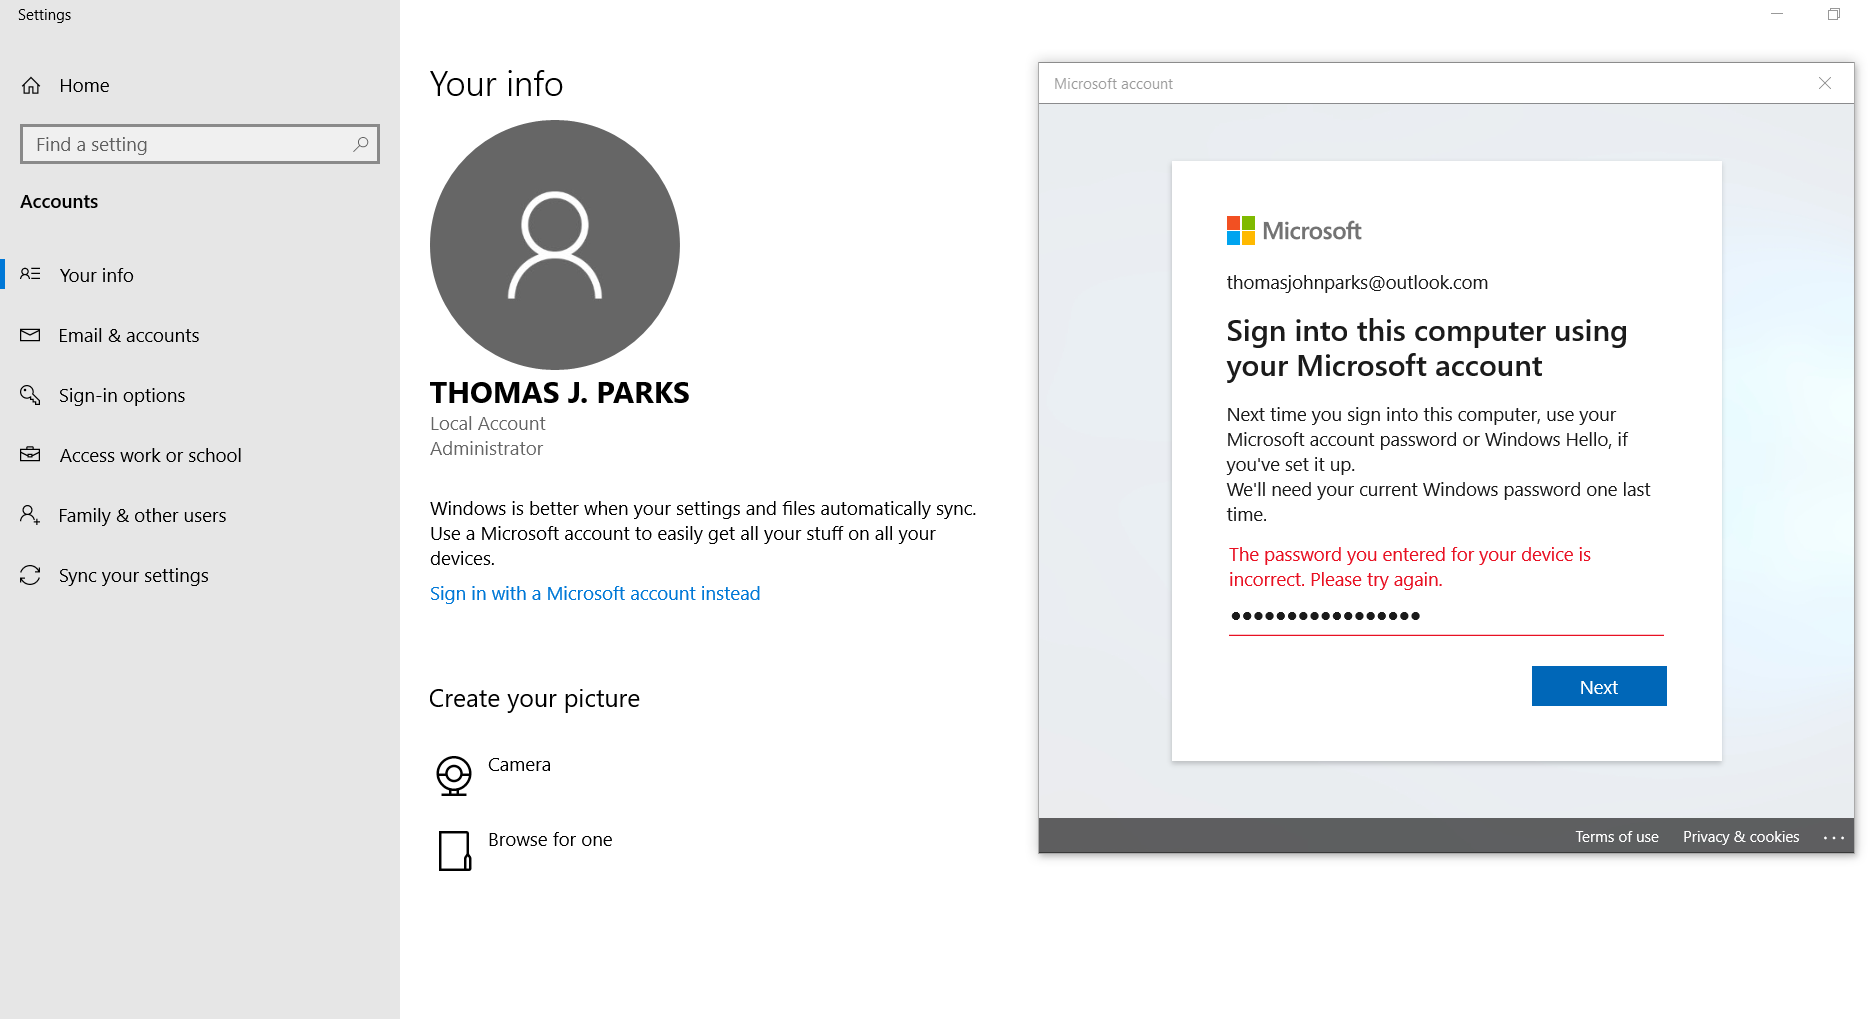This screenshot has width=1875, height=1019.
Task: Open Privacy & cookies
Action: [x=1740, y=836]
